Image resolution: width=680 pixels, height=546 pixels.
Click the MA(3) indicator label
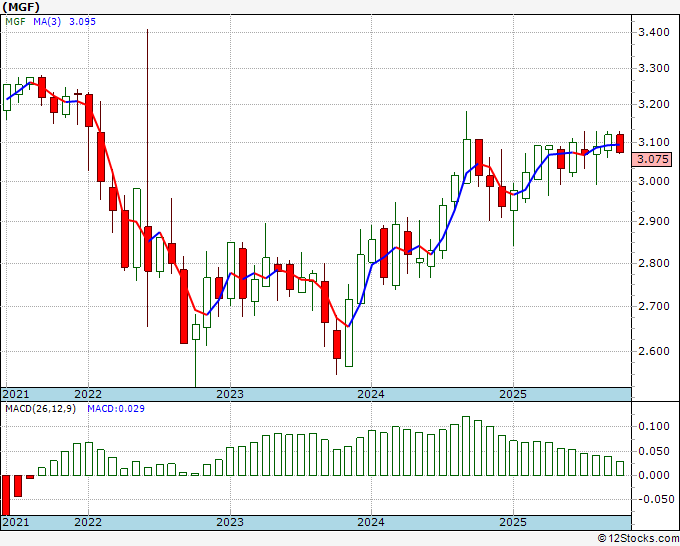point(47,22)
